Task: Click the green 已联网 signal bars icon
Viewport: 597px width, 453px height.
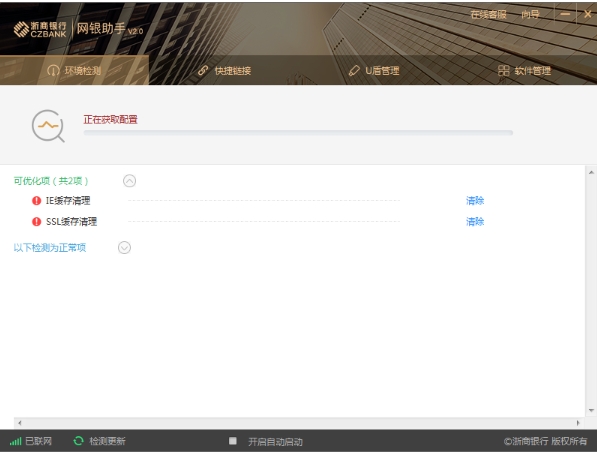Action: click(x=16, y=441)
